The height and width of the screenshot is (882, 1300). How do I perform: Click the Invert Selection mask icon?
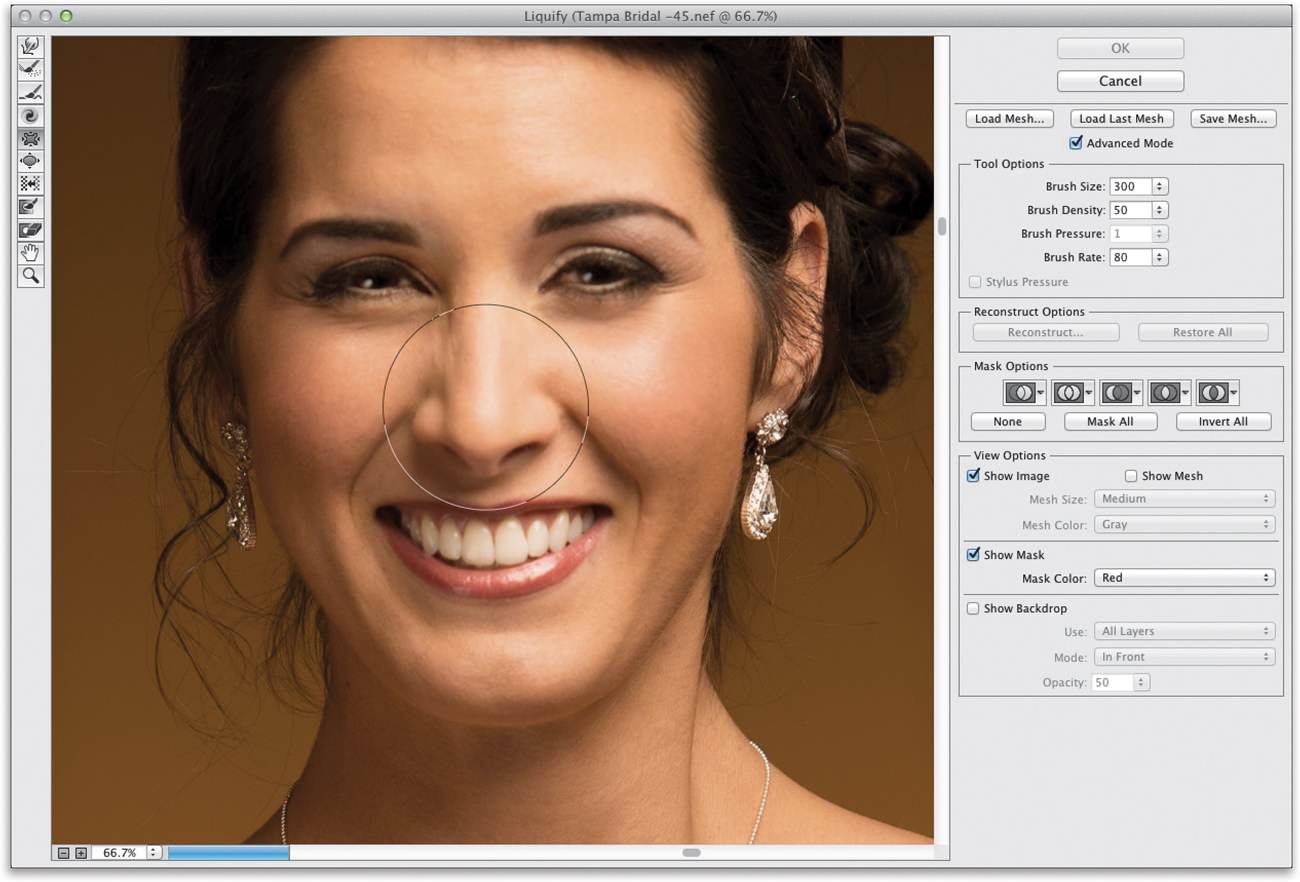tap(1217, 392)
